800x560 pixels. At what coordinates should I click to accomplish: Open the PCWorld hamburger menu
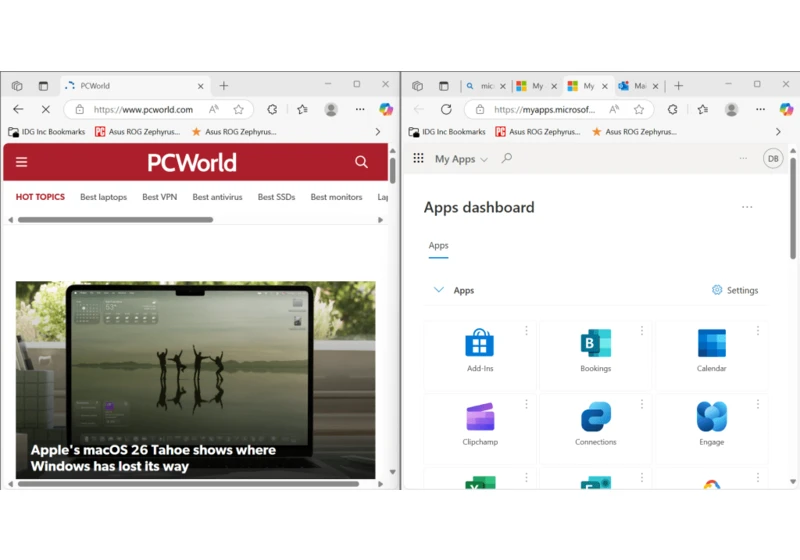(21, 162)
